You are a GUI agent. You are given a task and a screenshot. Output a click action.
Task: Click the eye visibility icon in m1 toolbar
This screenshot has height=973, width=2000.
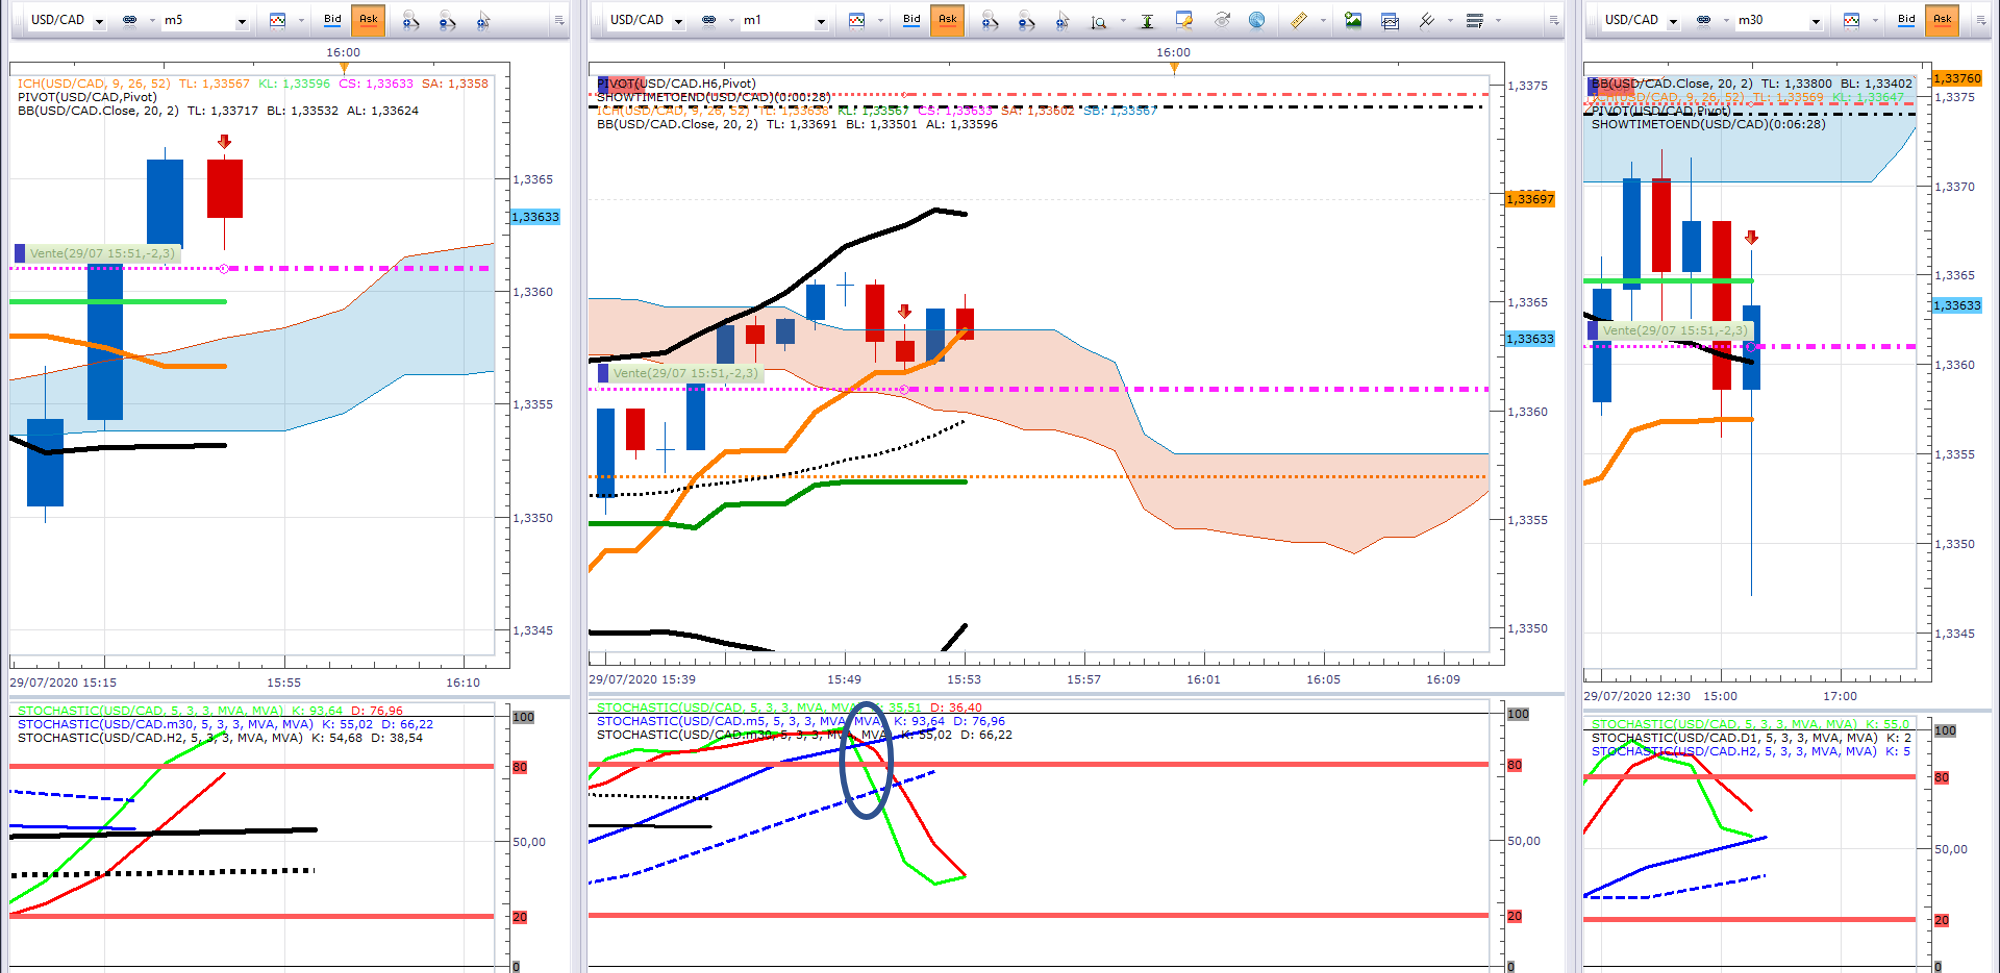pyautogui.click(x=1221, y=20)
